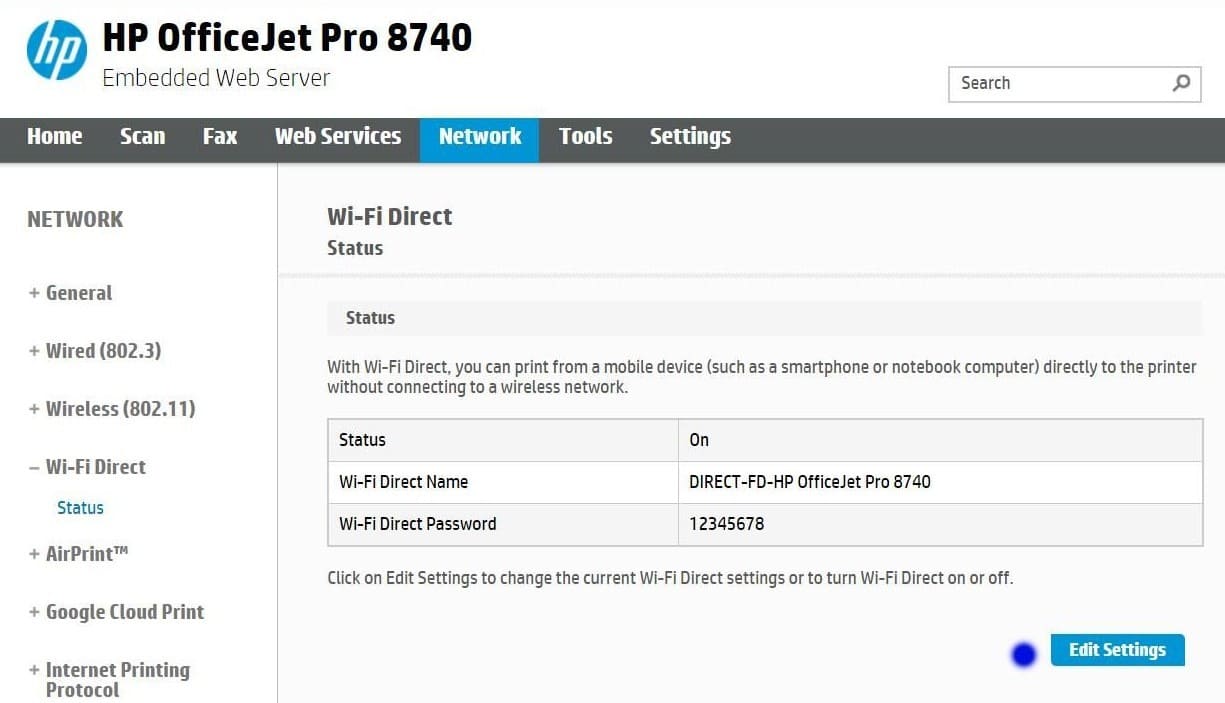Click the search magnifier icon
1225x703 pixels.
tap(1181, 83)
